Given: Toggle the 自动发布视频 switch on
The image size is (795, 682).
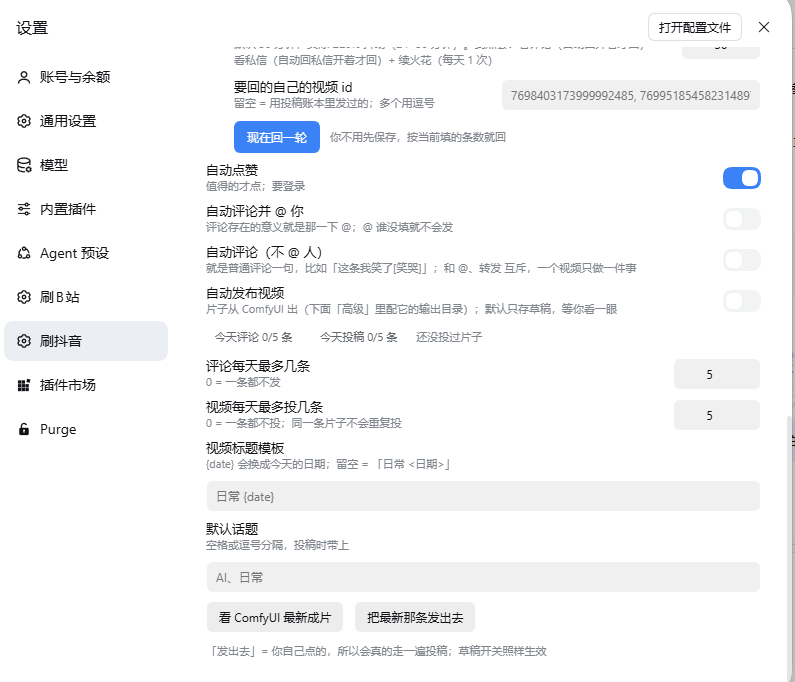Looking at the screenshot, I should pos(741,301).
